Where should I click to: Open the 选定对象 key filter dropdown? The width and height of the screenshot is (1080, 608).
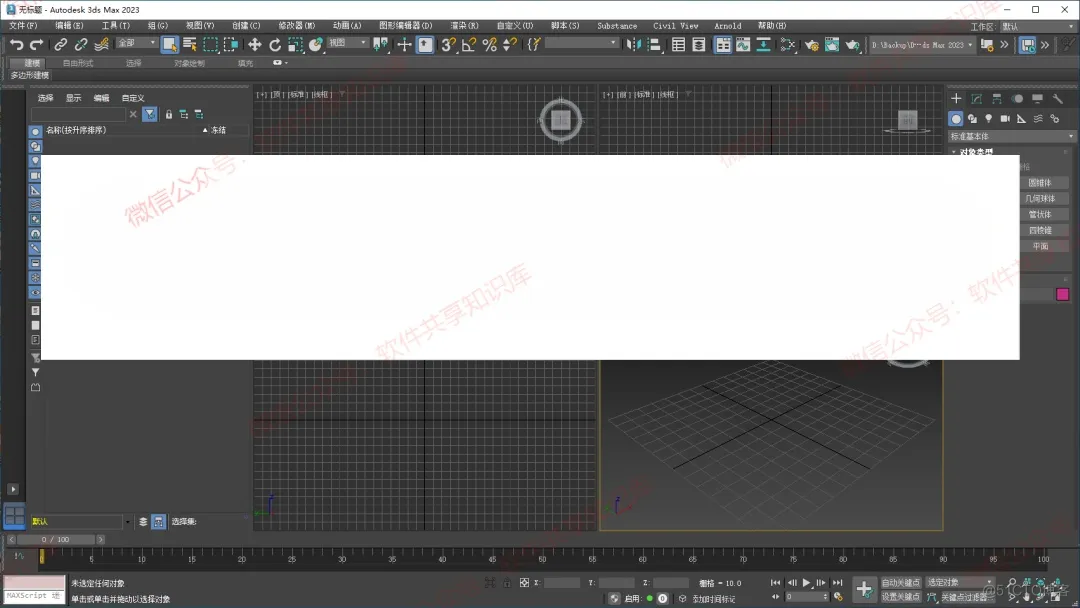959,583
